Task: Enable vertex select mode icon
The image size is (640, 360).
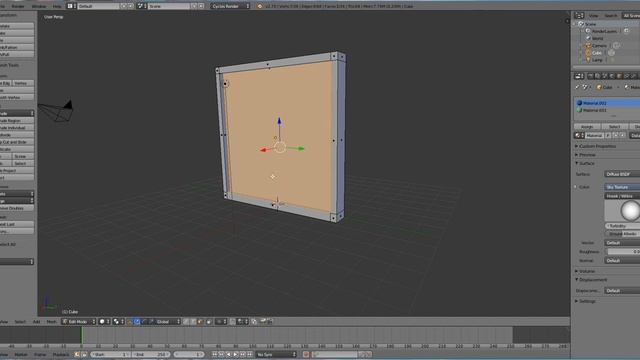Action: (x=186, y=322)
